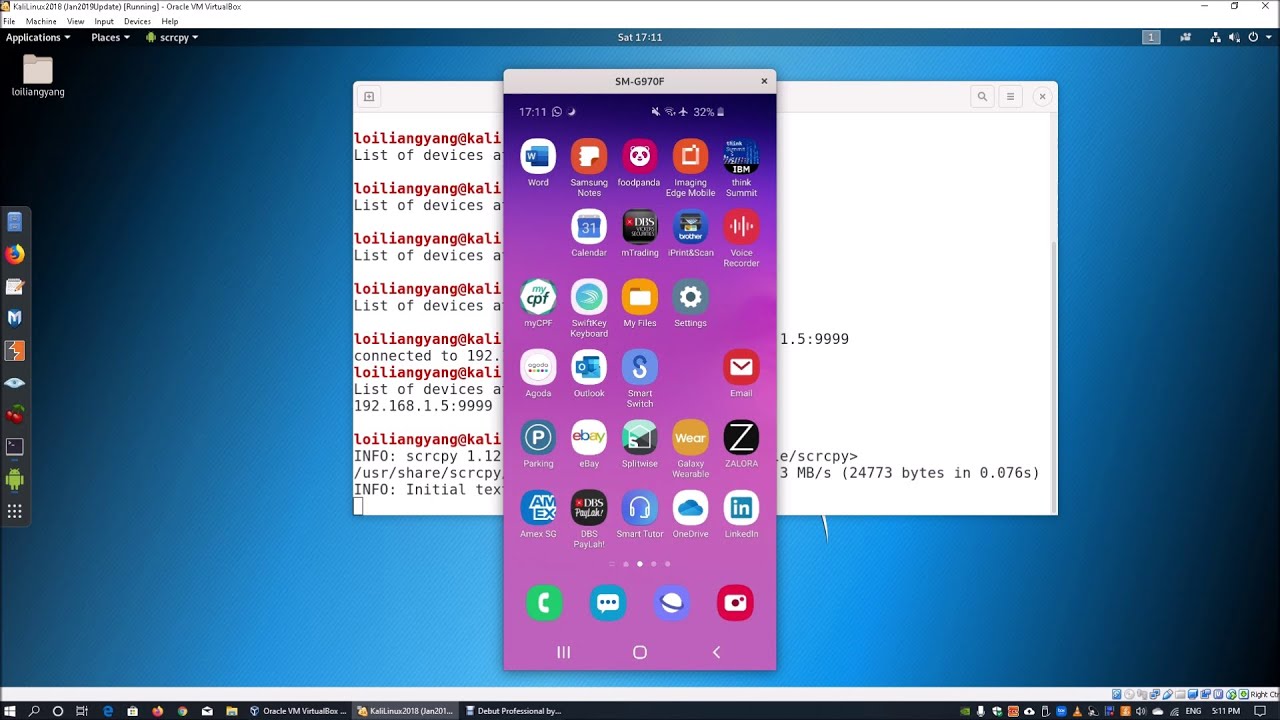The image size is (1280, 720).
Task: Launch Samsung Notes app
Action: point(589,157)
